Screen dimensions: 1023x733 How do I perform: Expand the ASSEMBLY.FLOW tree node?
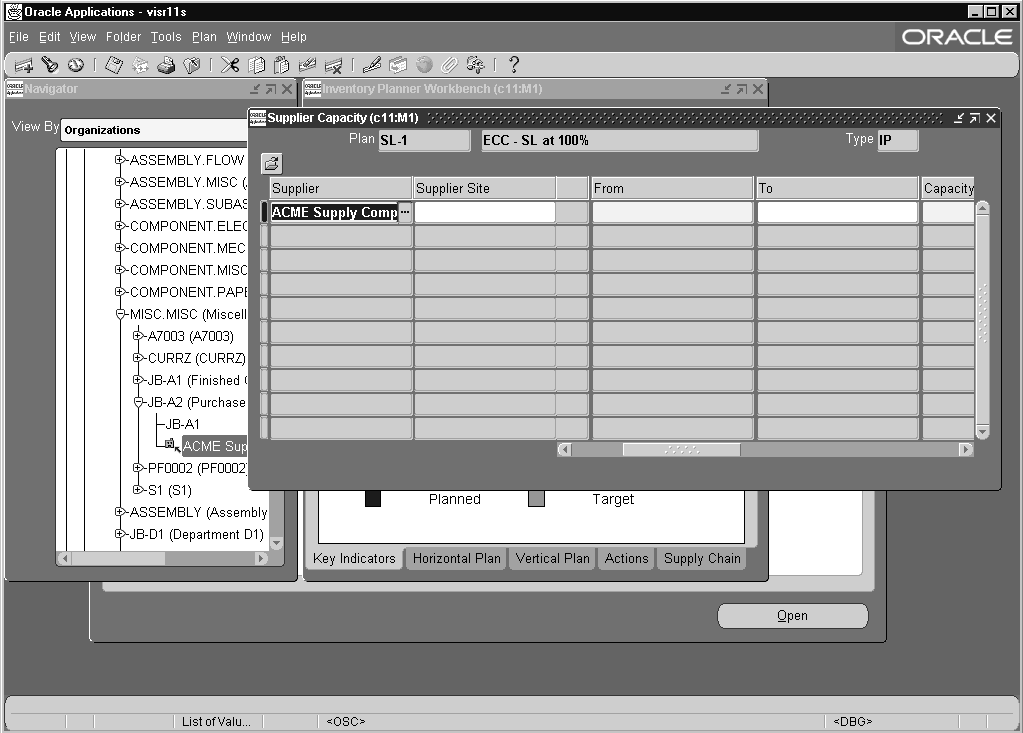click(x=119, y=159)
